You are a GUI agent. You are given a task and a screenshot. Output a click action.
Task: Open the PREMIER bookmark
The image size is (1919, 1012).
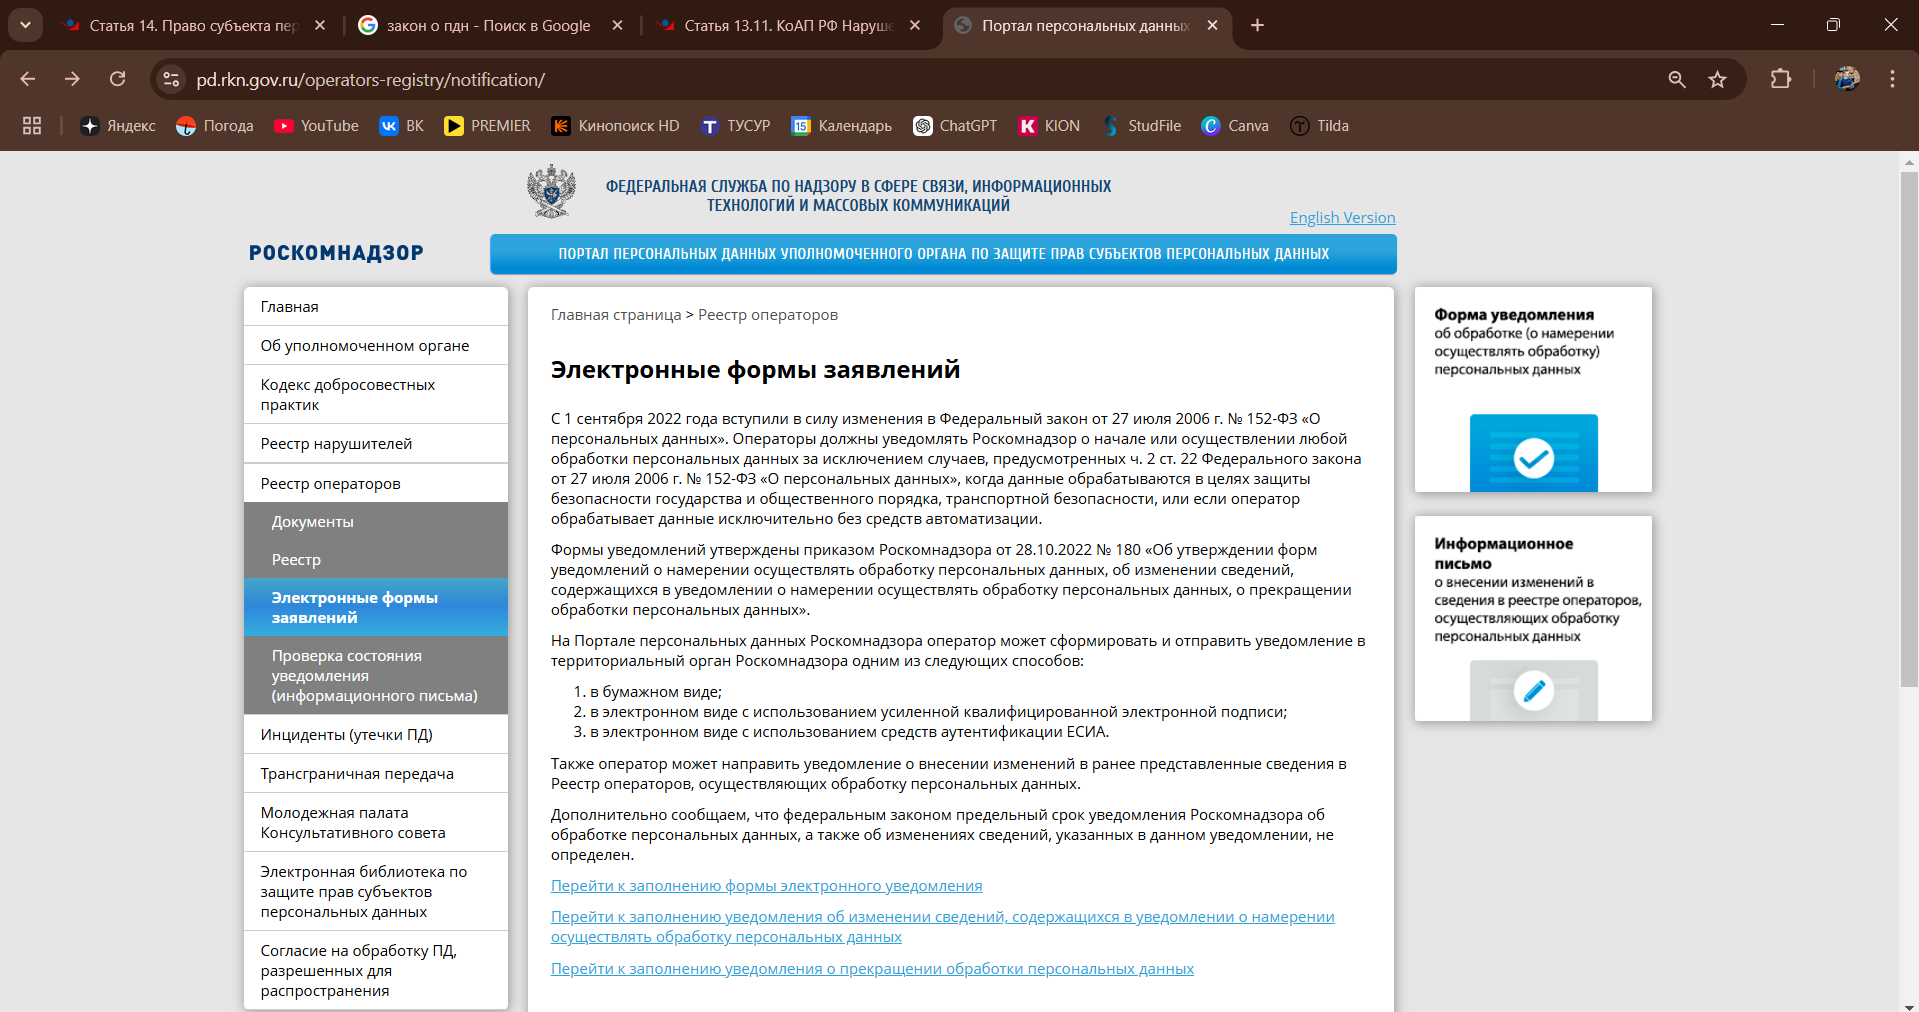pos(487,126)
